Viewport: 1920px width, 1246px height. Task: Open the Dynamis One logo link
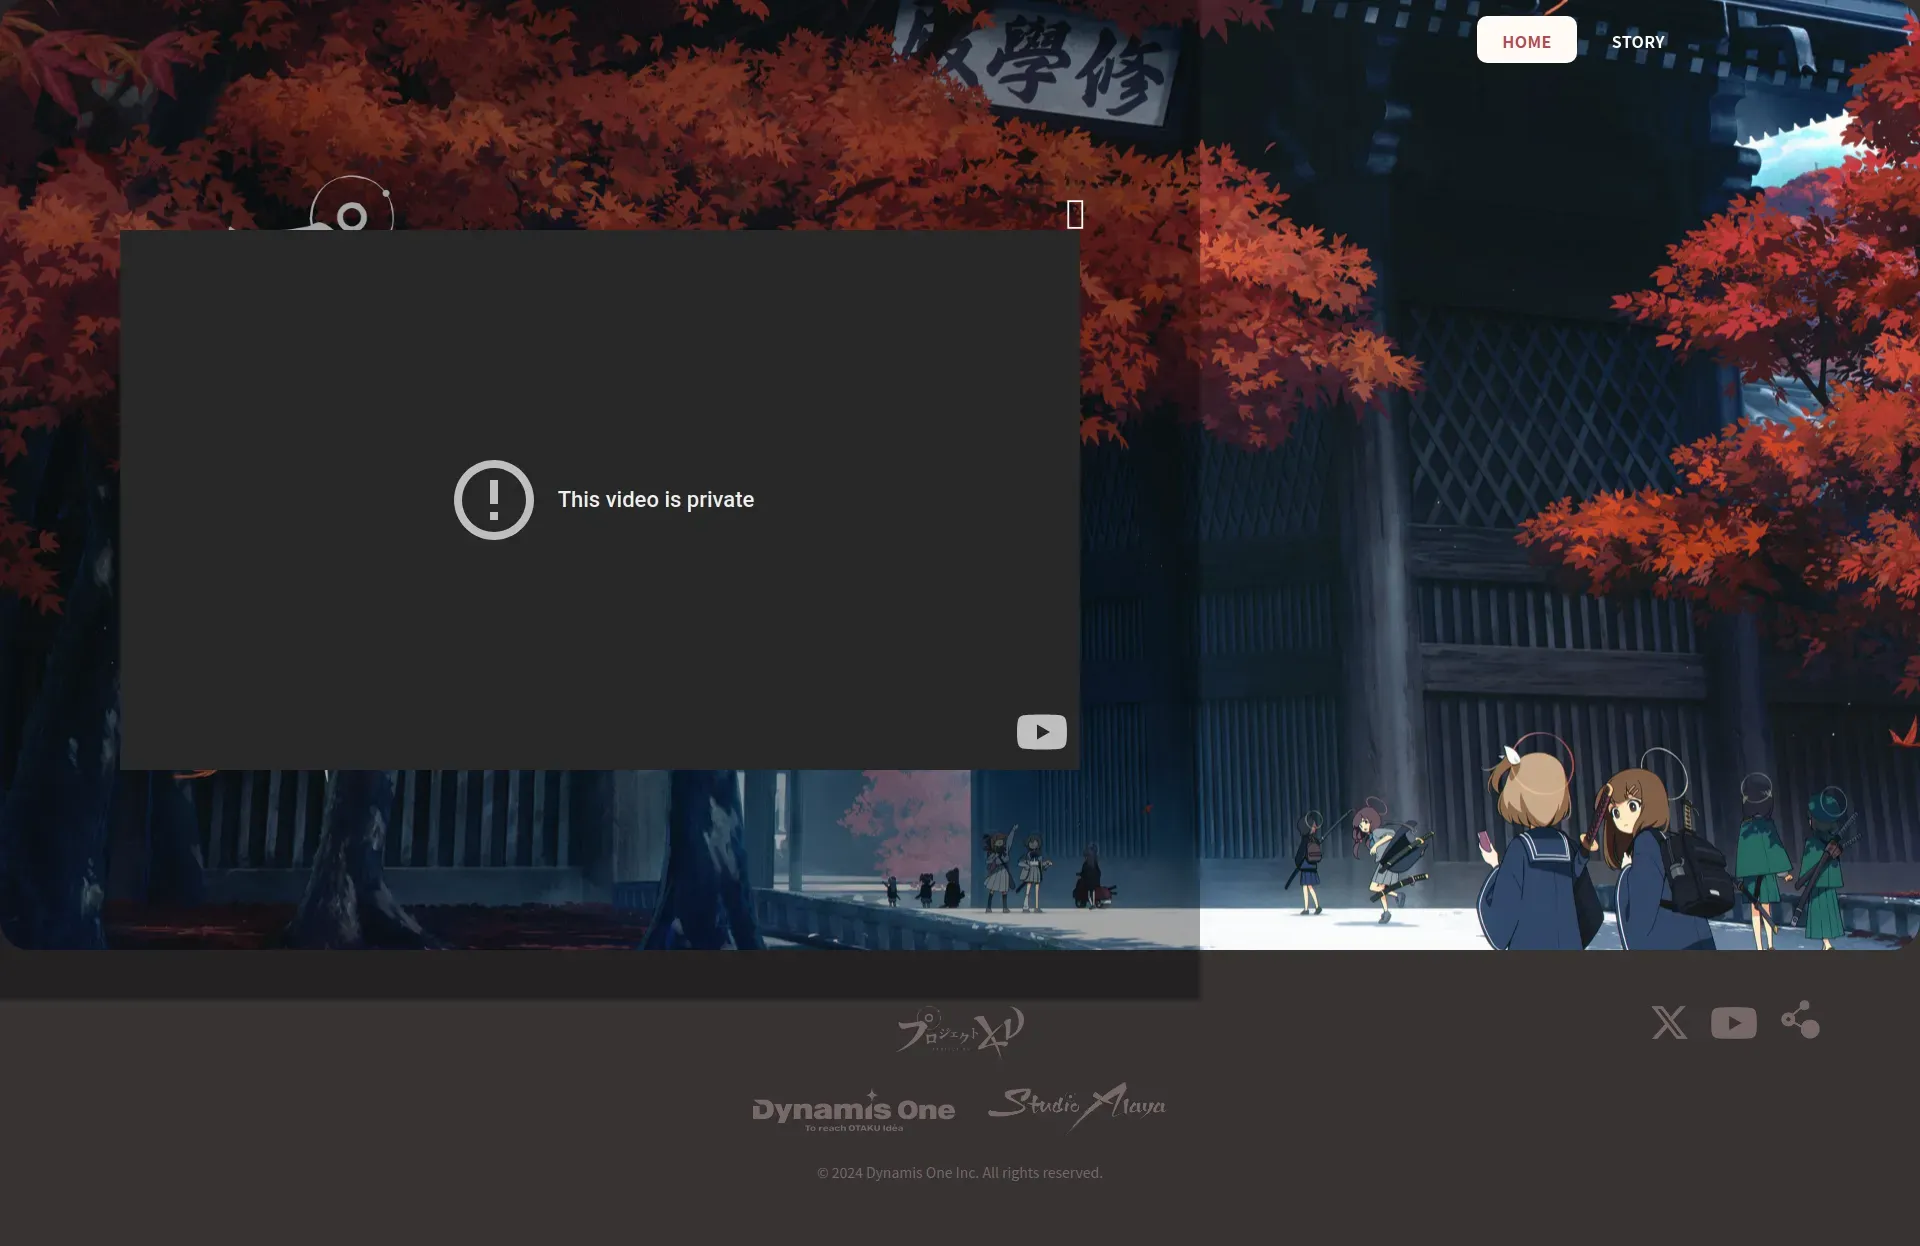click(x=853, y=1110)
